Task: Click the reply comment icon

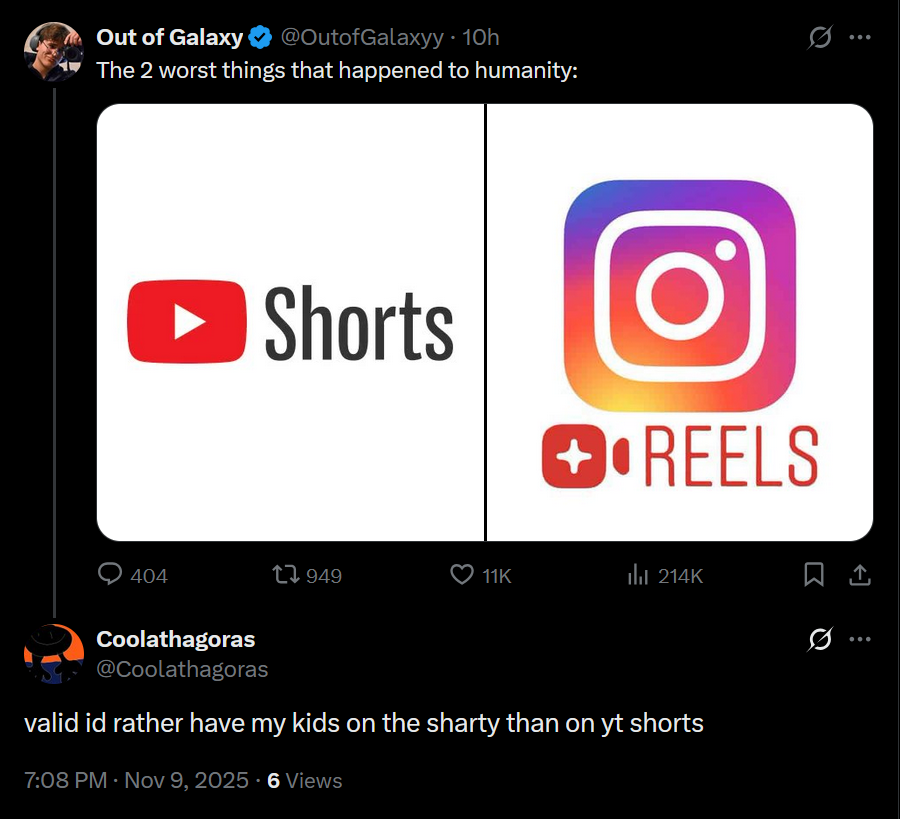Action: pos(110,575)
